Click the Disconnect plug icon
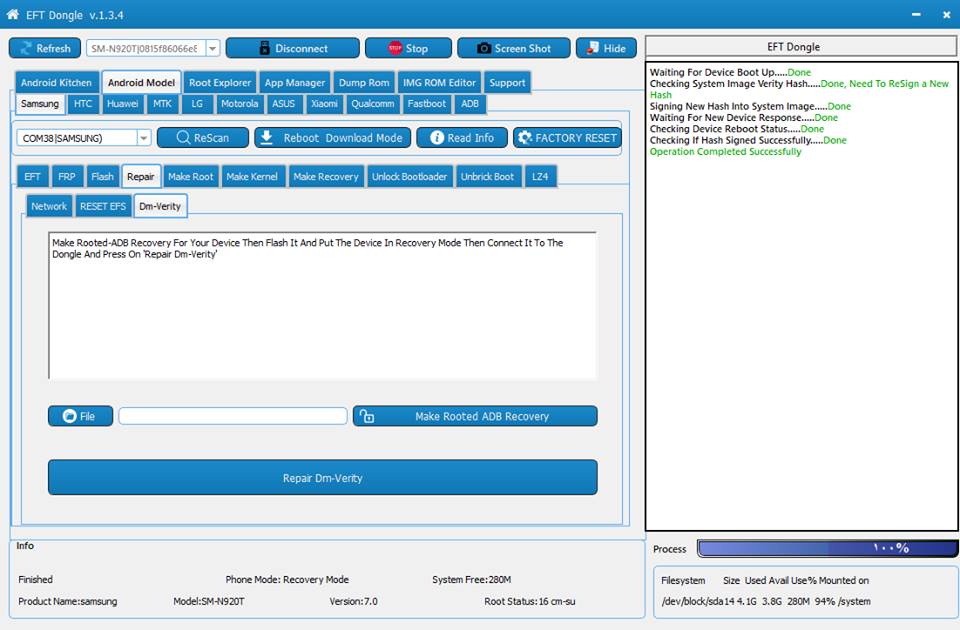The height and width of the screenshot is (630, 960). (x=264, y=48)
